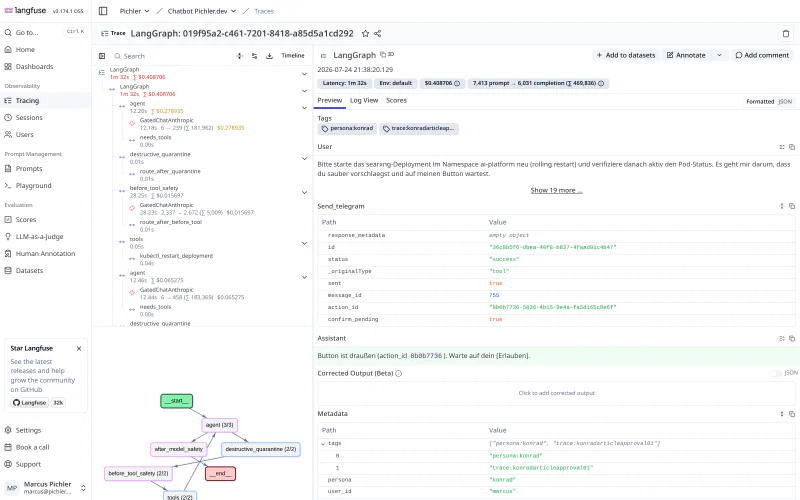The height and width of the screenshot is (500, 800).
Task: Dismiss the Star Langfuse card
Action: [x=79, y=348]
